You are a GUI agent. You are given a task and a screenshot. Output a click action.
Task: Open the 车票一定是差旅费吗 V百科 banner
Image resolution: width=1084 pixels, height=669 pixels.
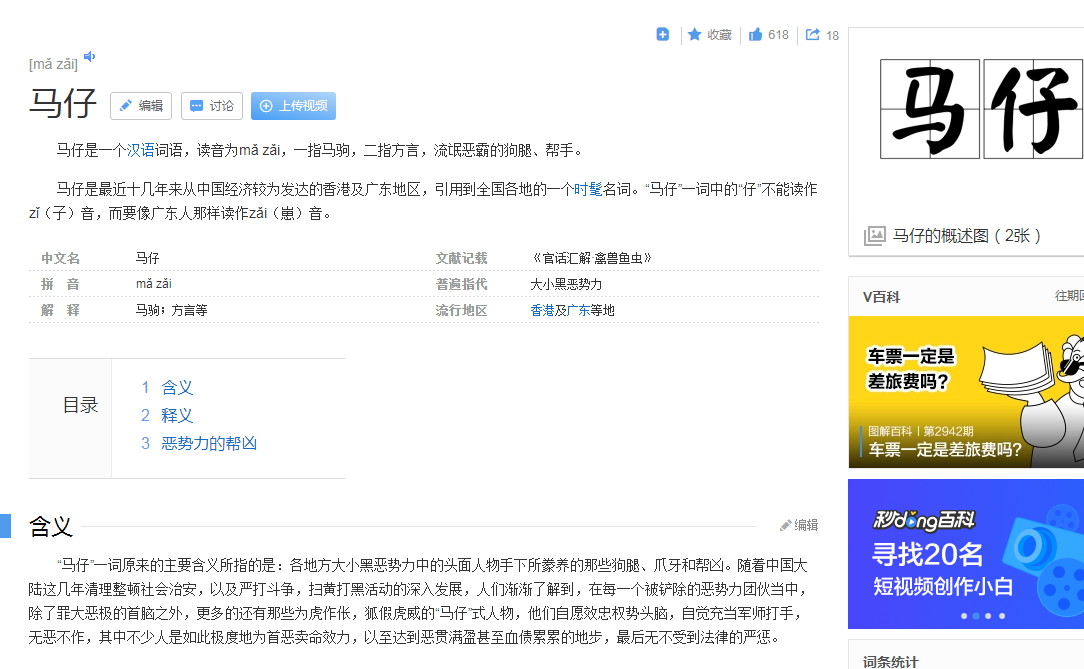tap(965, 392)
